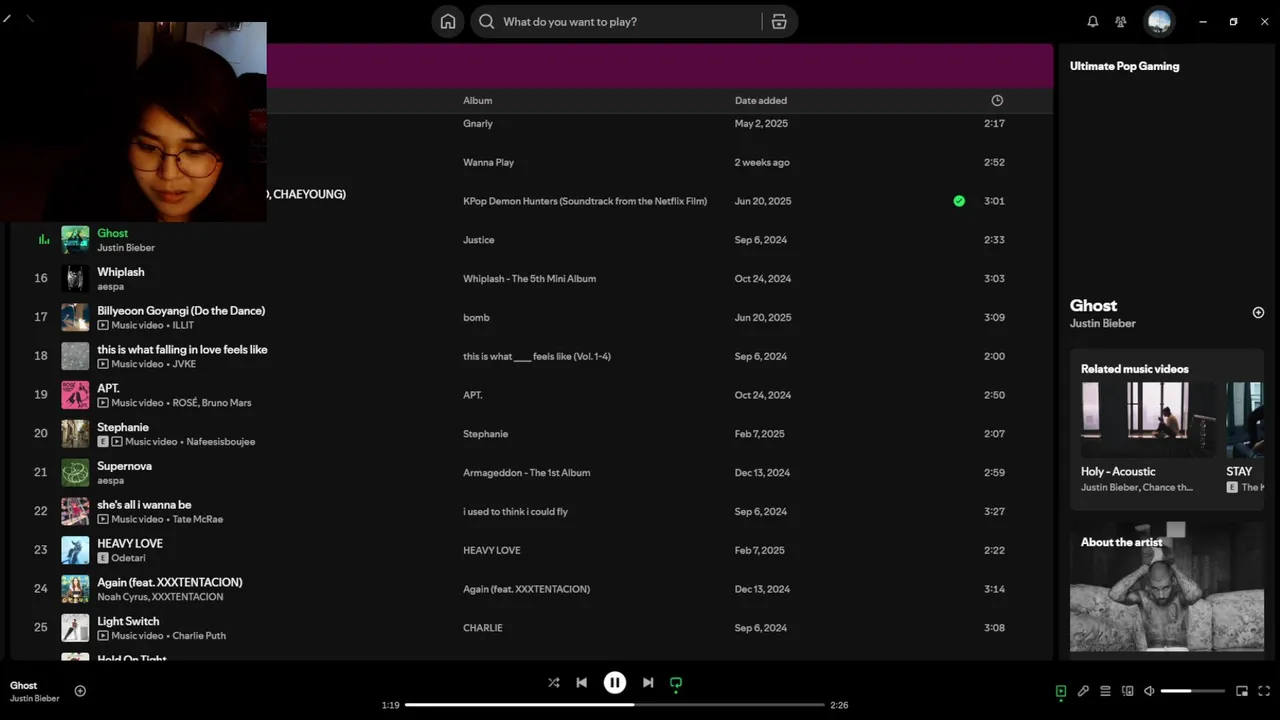Mute the volume speaker icon

(x=1149, y=691)
